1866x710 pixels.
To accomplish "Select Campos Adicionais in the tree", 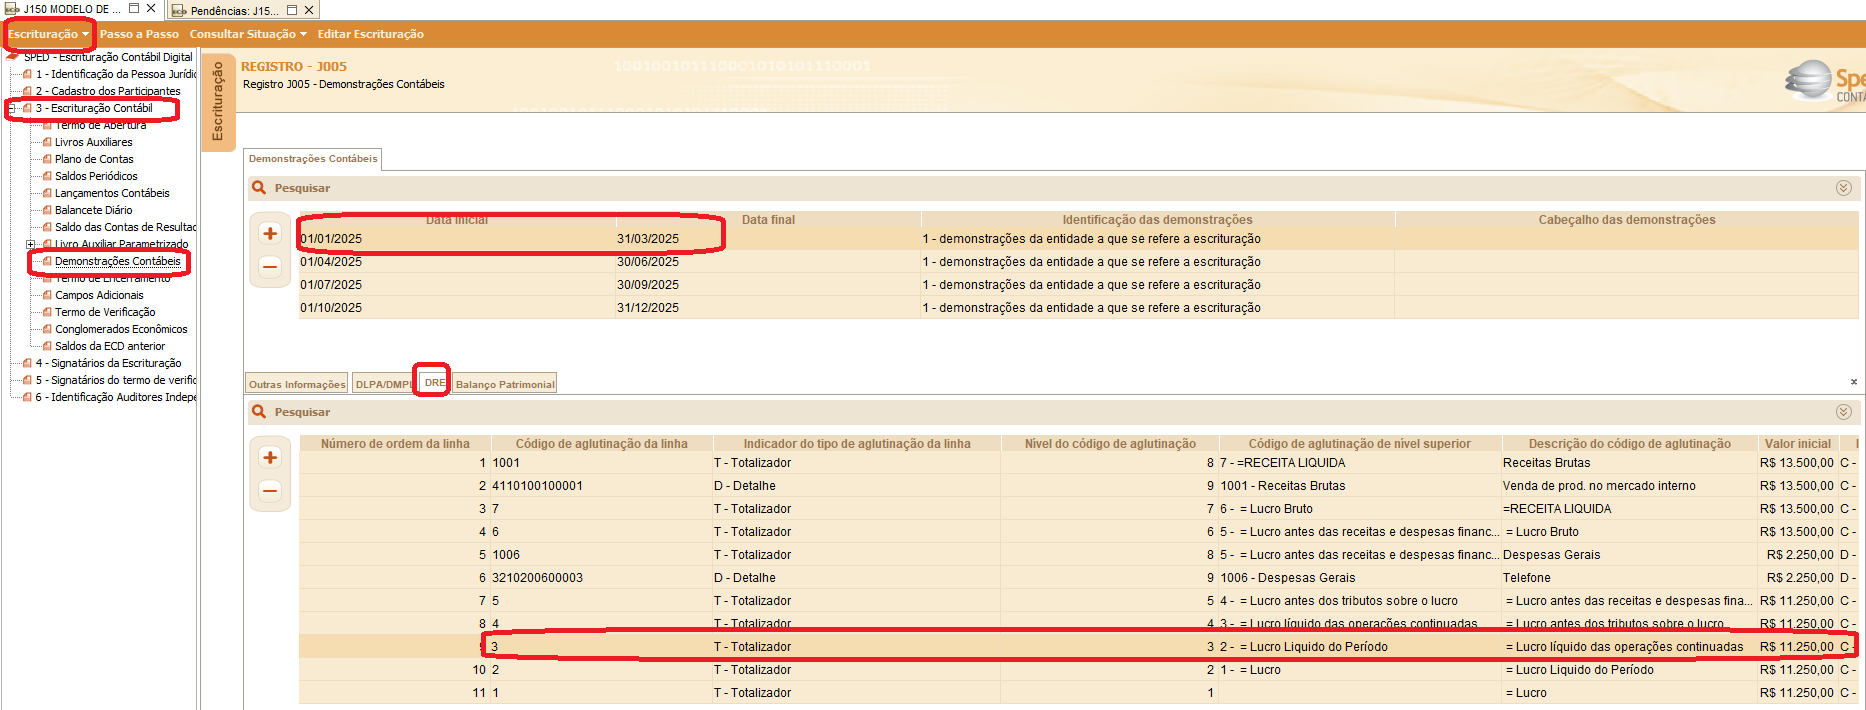I will [x=99, y=295].
